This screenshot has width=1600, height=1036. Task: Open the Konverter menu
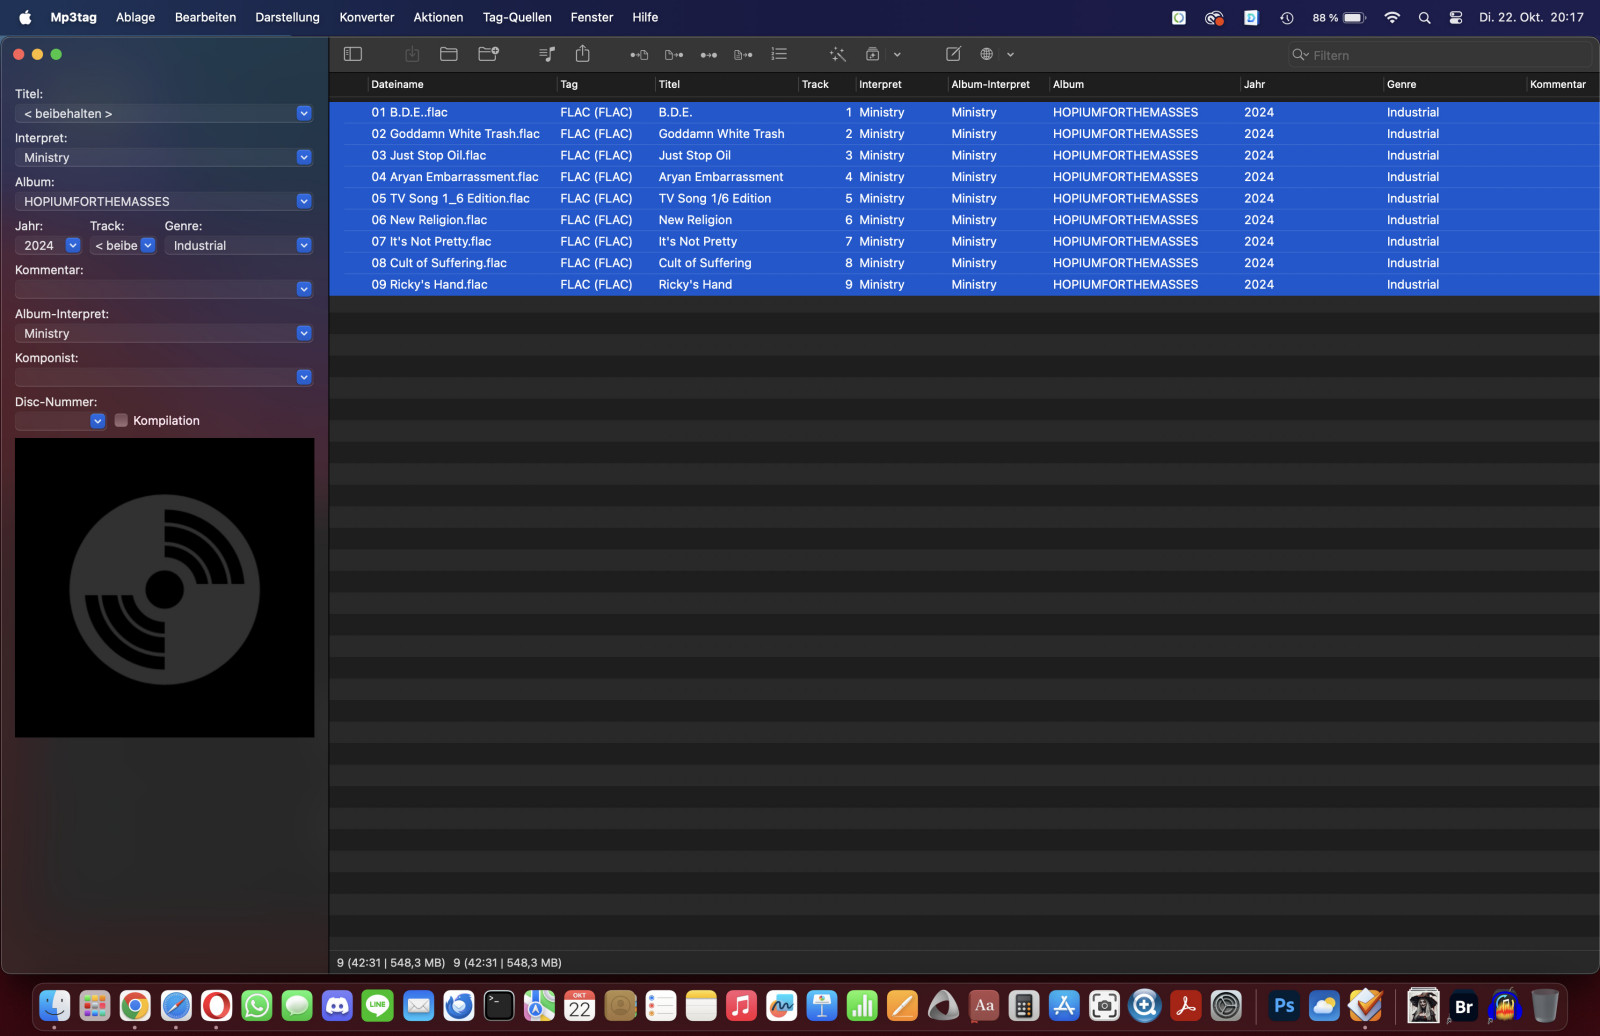pyautogui.click(x=367, y=17)
